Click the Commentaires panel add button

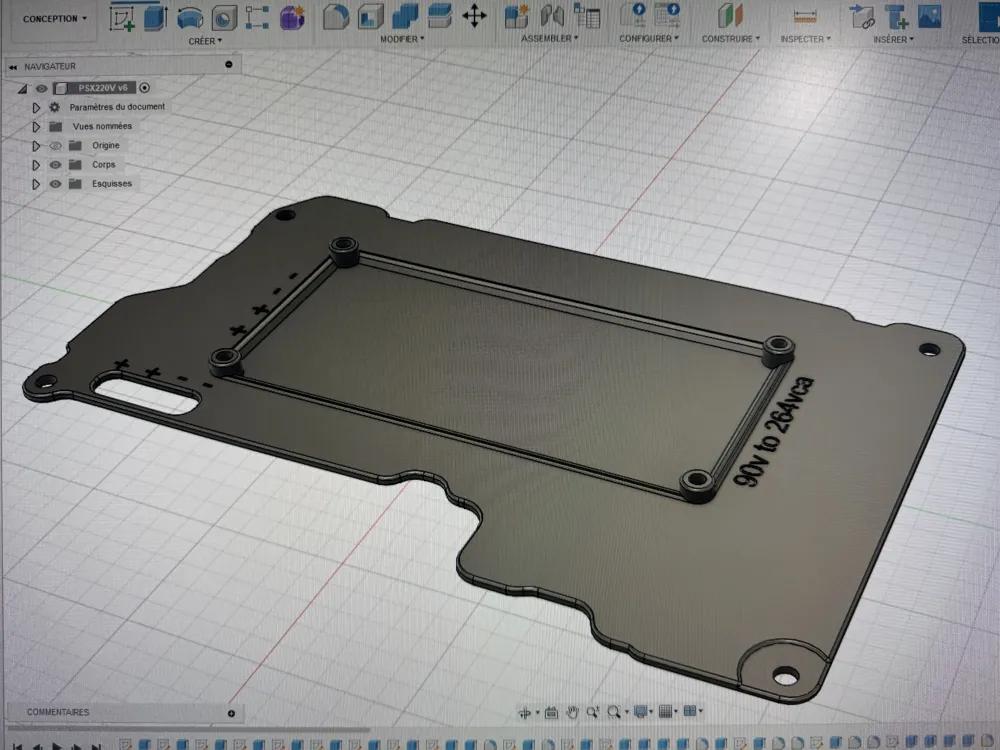pyautogui.click(x=232, y=713)
